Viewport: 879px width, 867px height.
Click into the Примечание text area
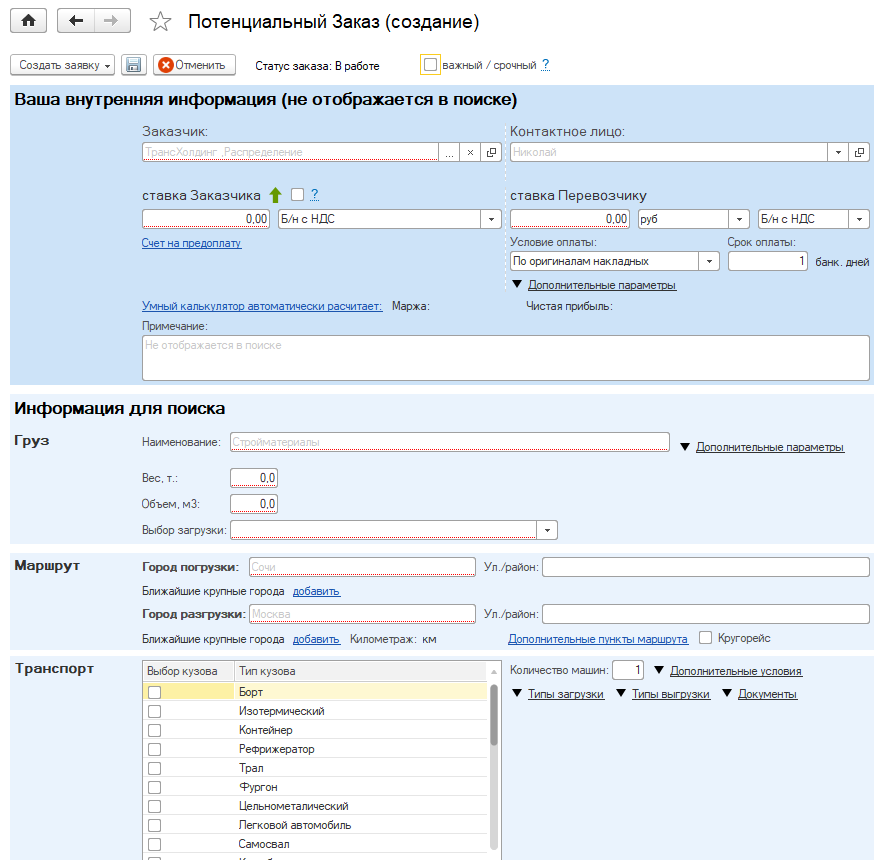coord(506,358)
